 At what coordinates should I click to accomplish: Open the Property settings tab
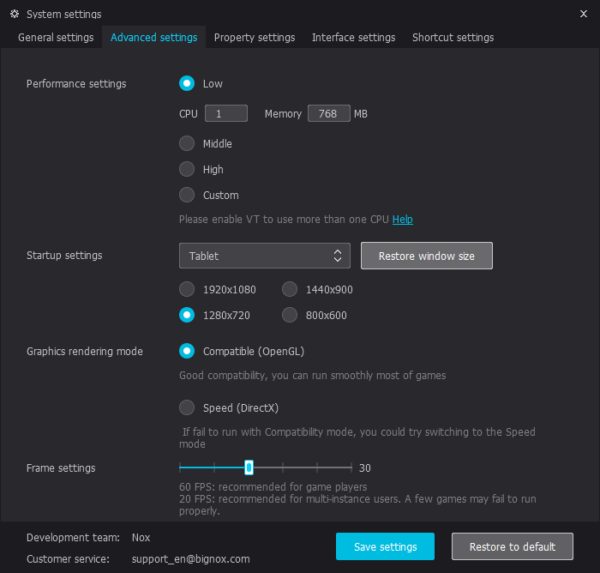254,37
